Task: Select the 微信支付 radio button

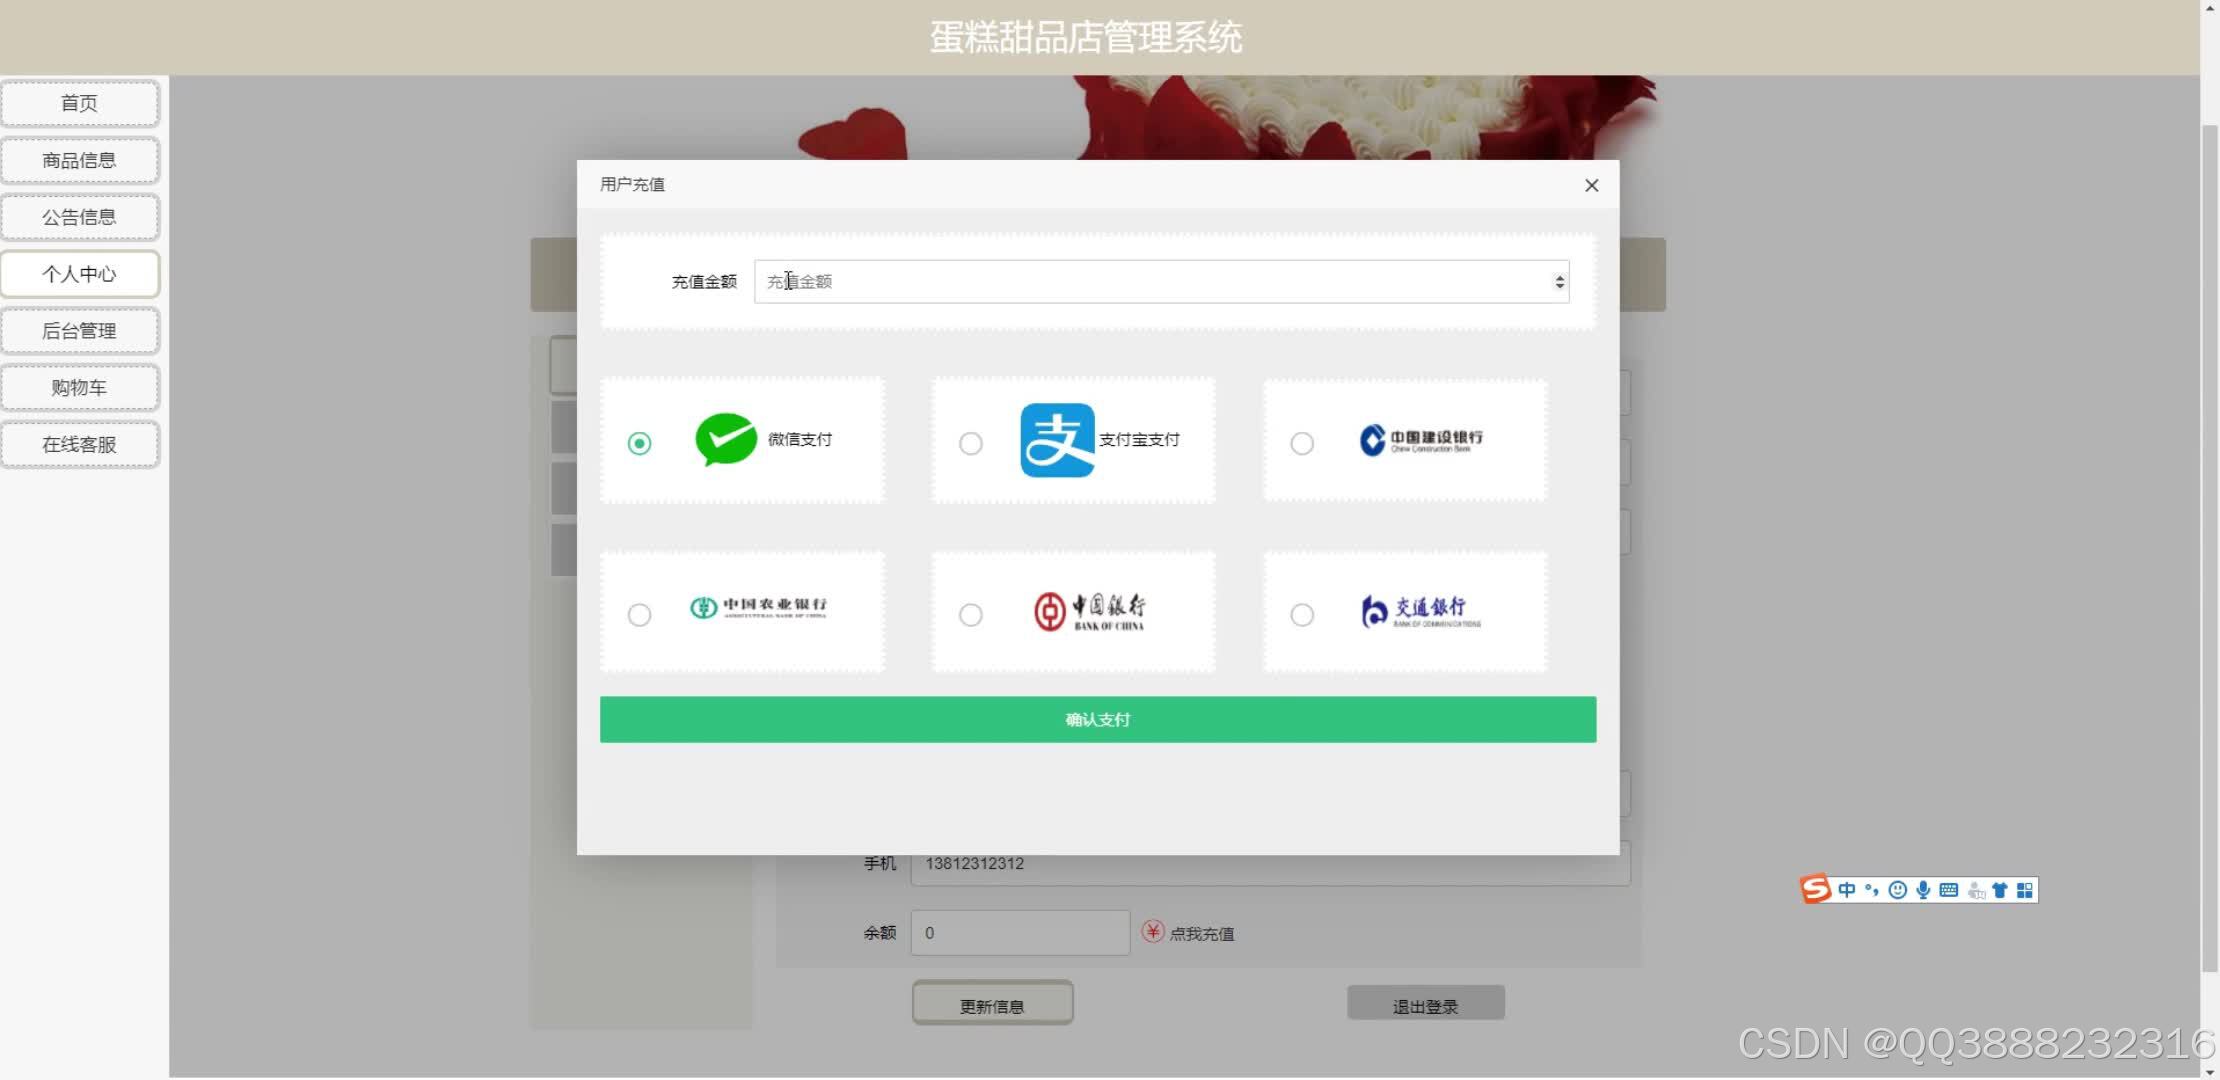Action: pyautogui.click(x=639, y=443)
